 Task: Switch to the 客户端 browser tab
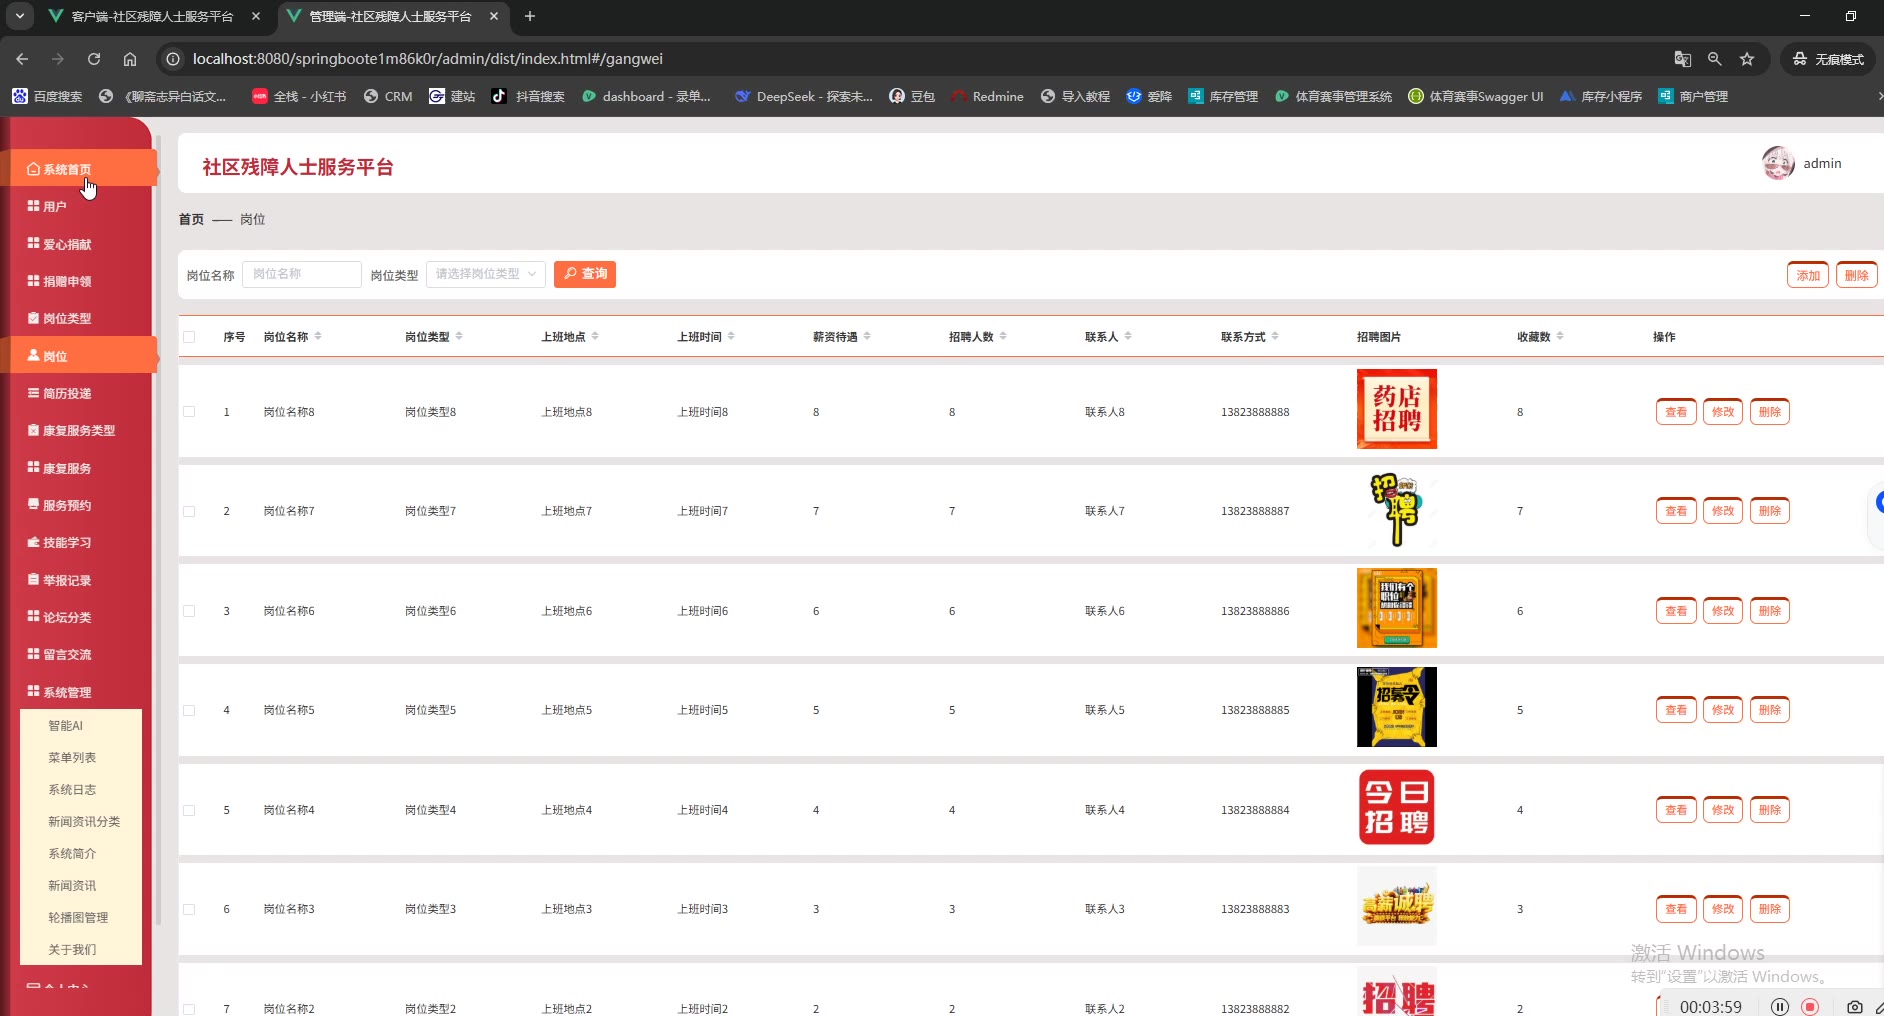click(152, 16)
